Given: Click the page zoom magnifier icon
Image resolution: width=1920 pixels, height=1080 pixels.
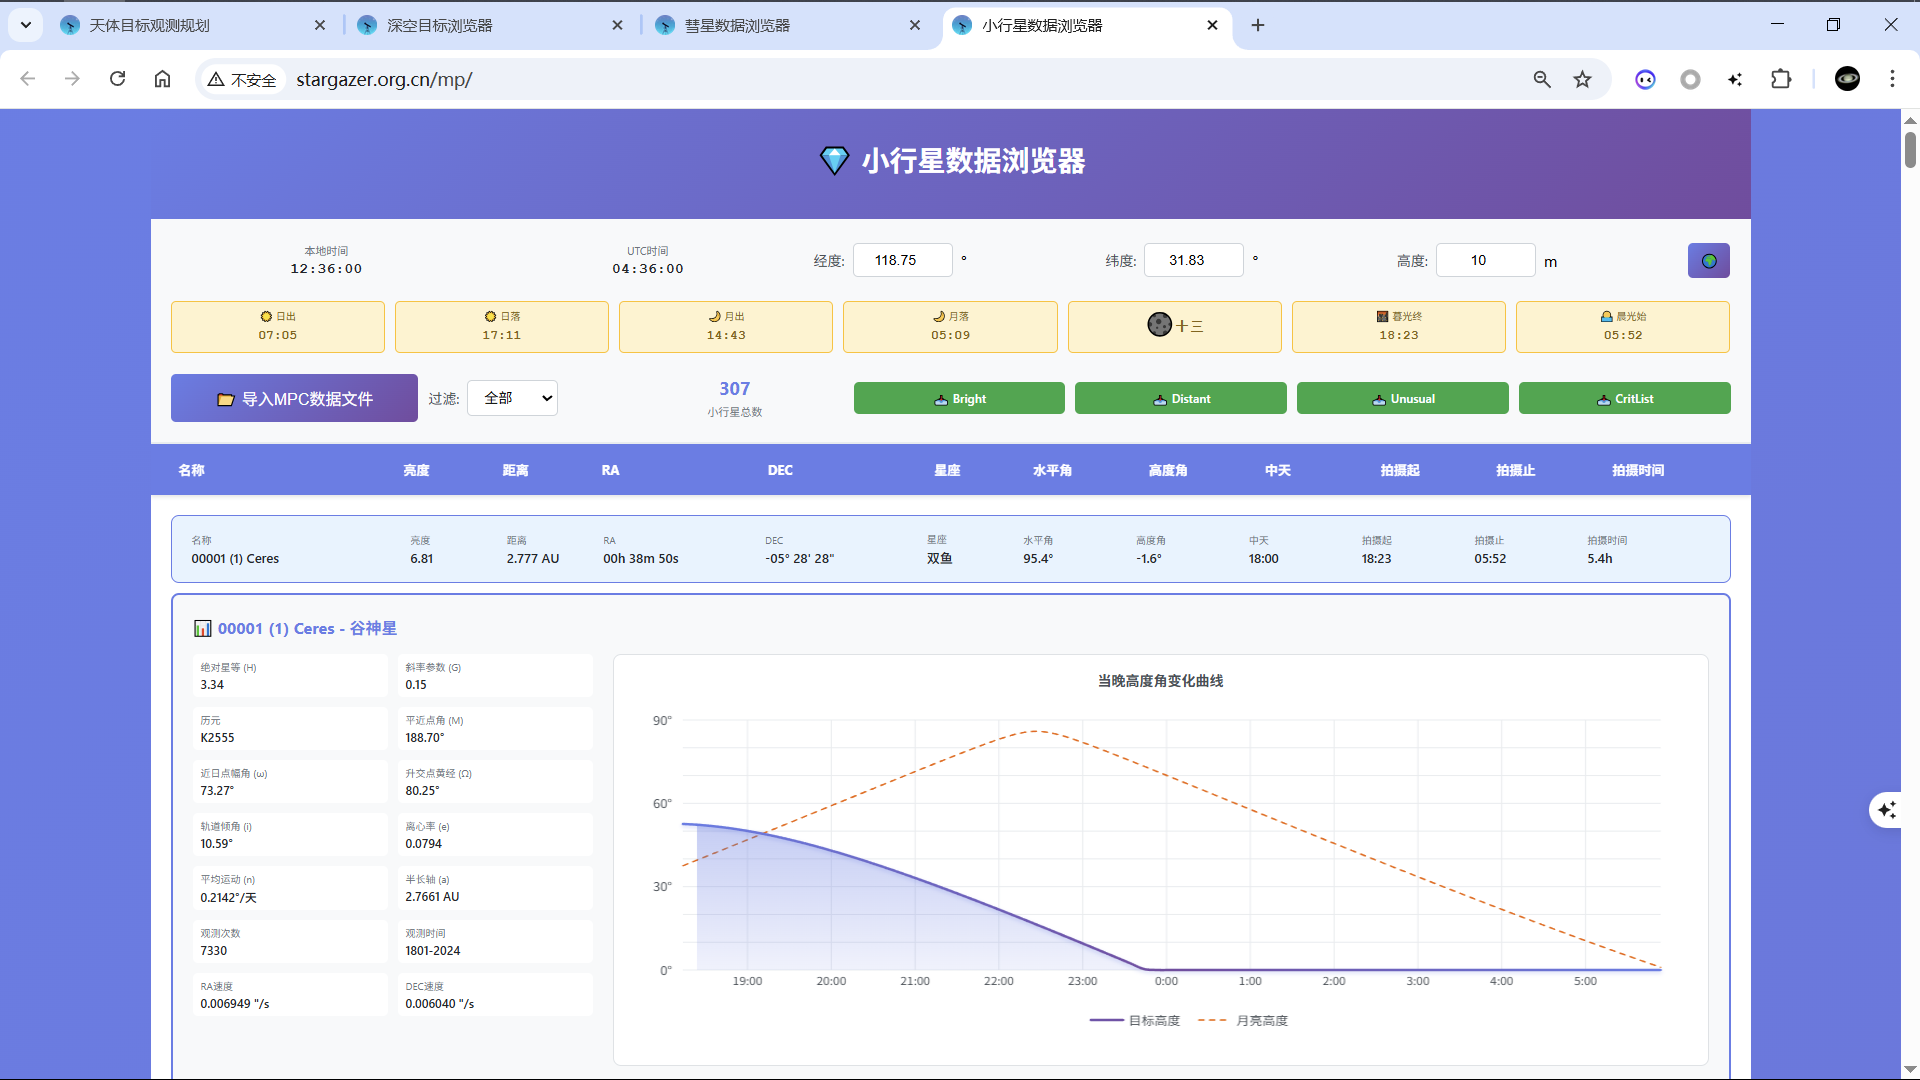Looking at the screenshot, I should coord(1542,79).
